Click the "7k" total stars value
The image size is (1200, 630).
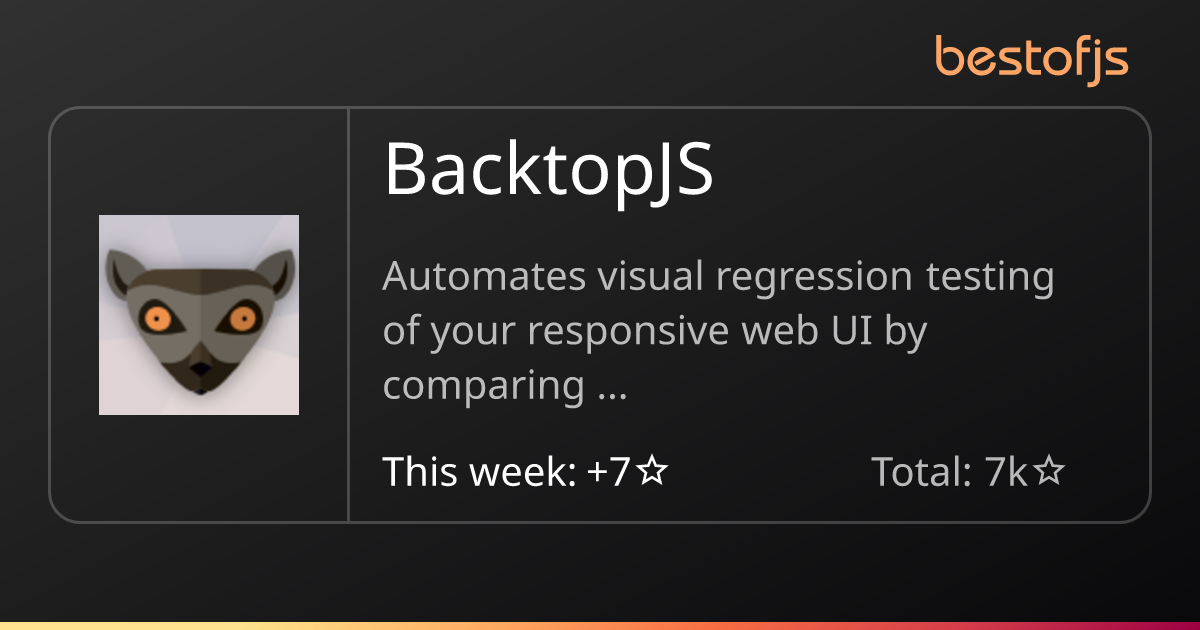point(1005,471)
